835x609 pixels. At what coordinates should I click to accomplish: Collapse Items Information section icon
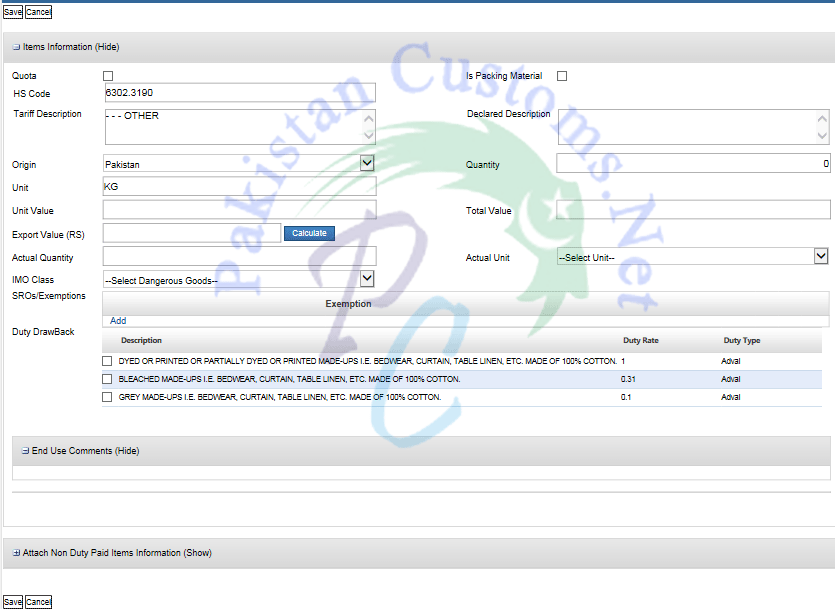click(17, 47)
